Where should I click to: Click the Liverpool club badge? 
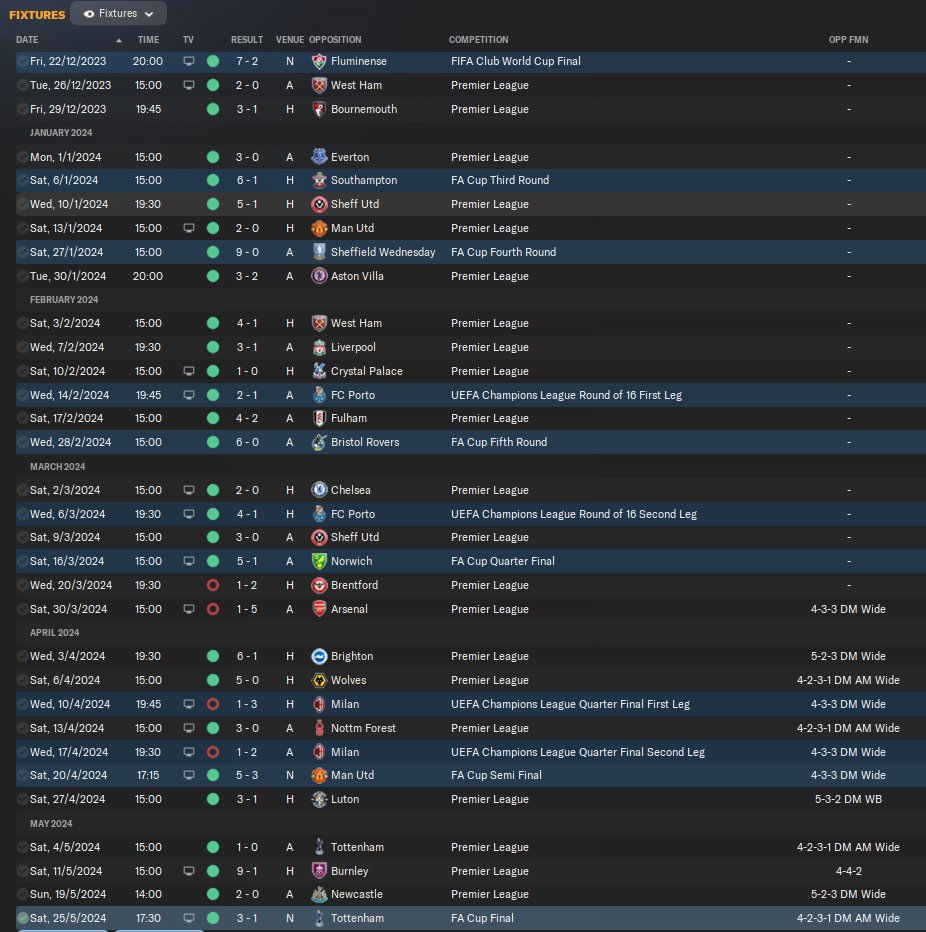[x=319, y=347]
